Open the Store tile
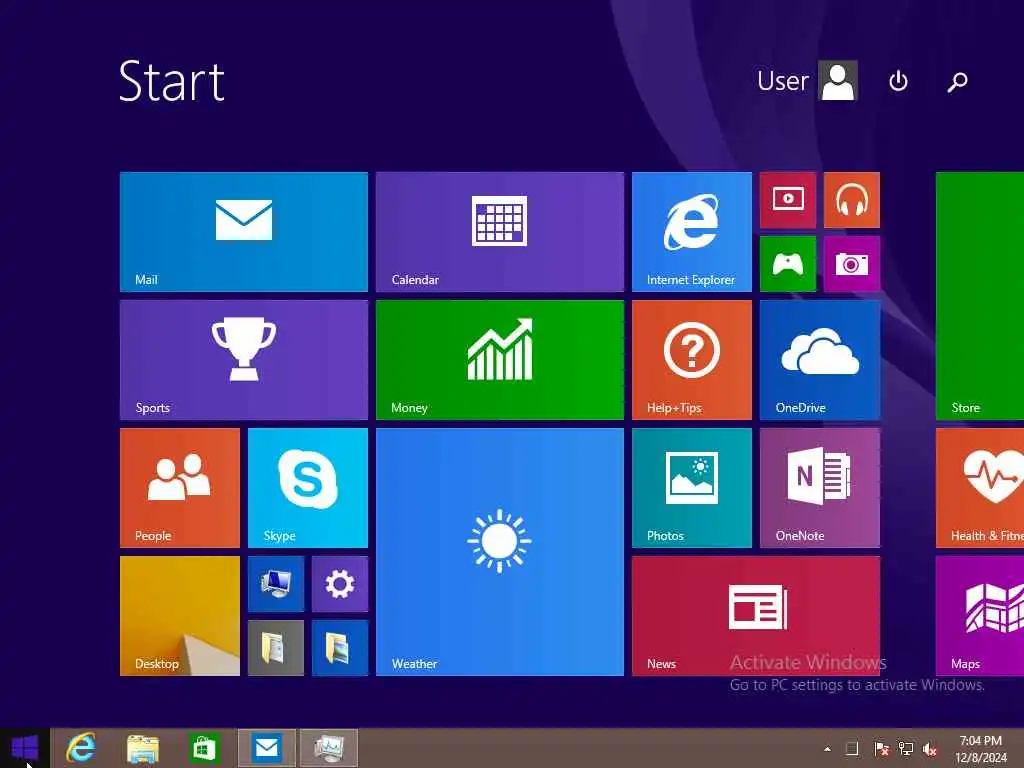1024x768 pixels. click(x=980, y=296)
